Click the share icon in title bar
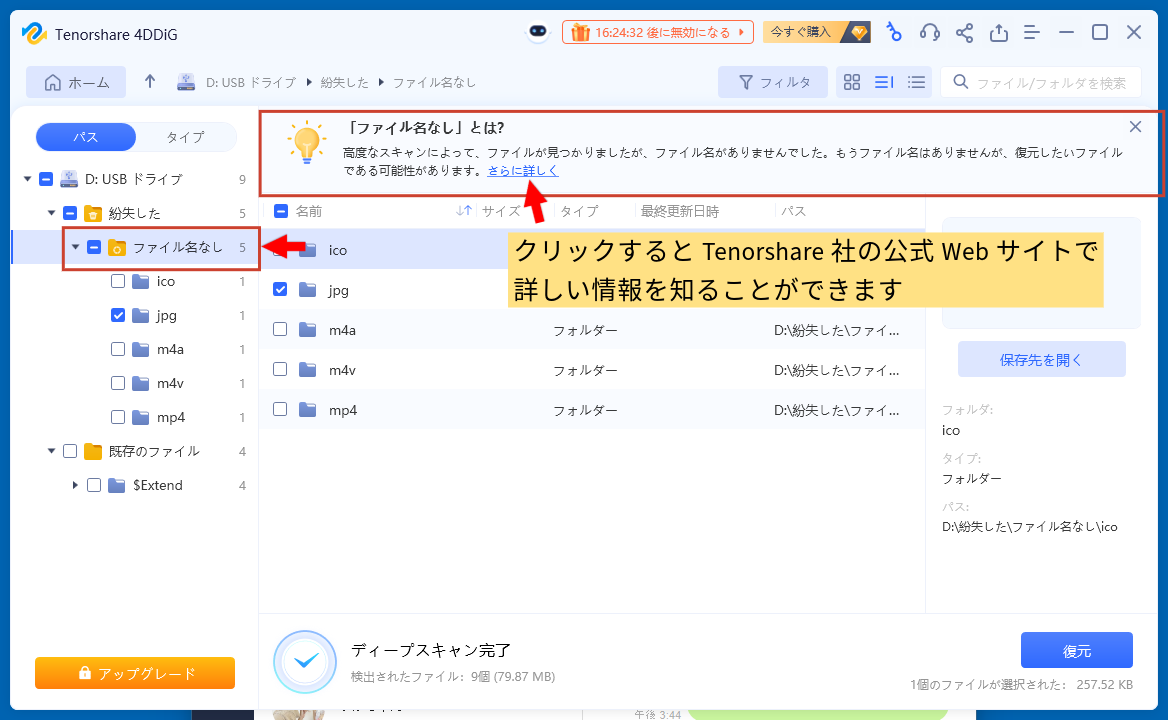 (x=965, y=32)
